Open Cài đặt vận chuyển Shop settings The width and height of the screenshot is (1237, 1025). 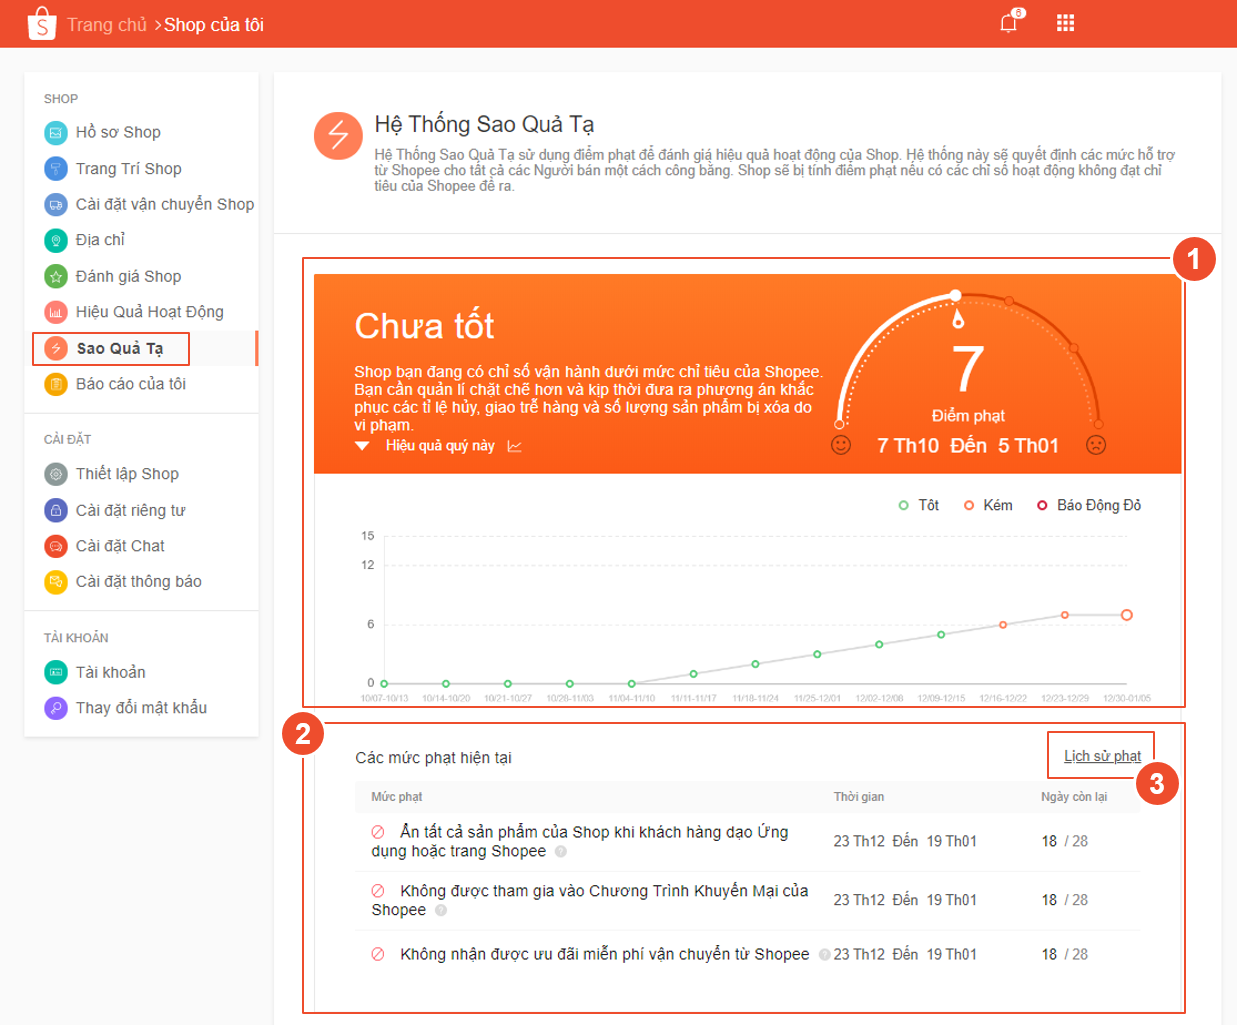[54, 203]
